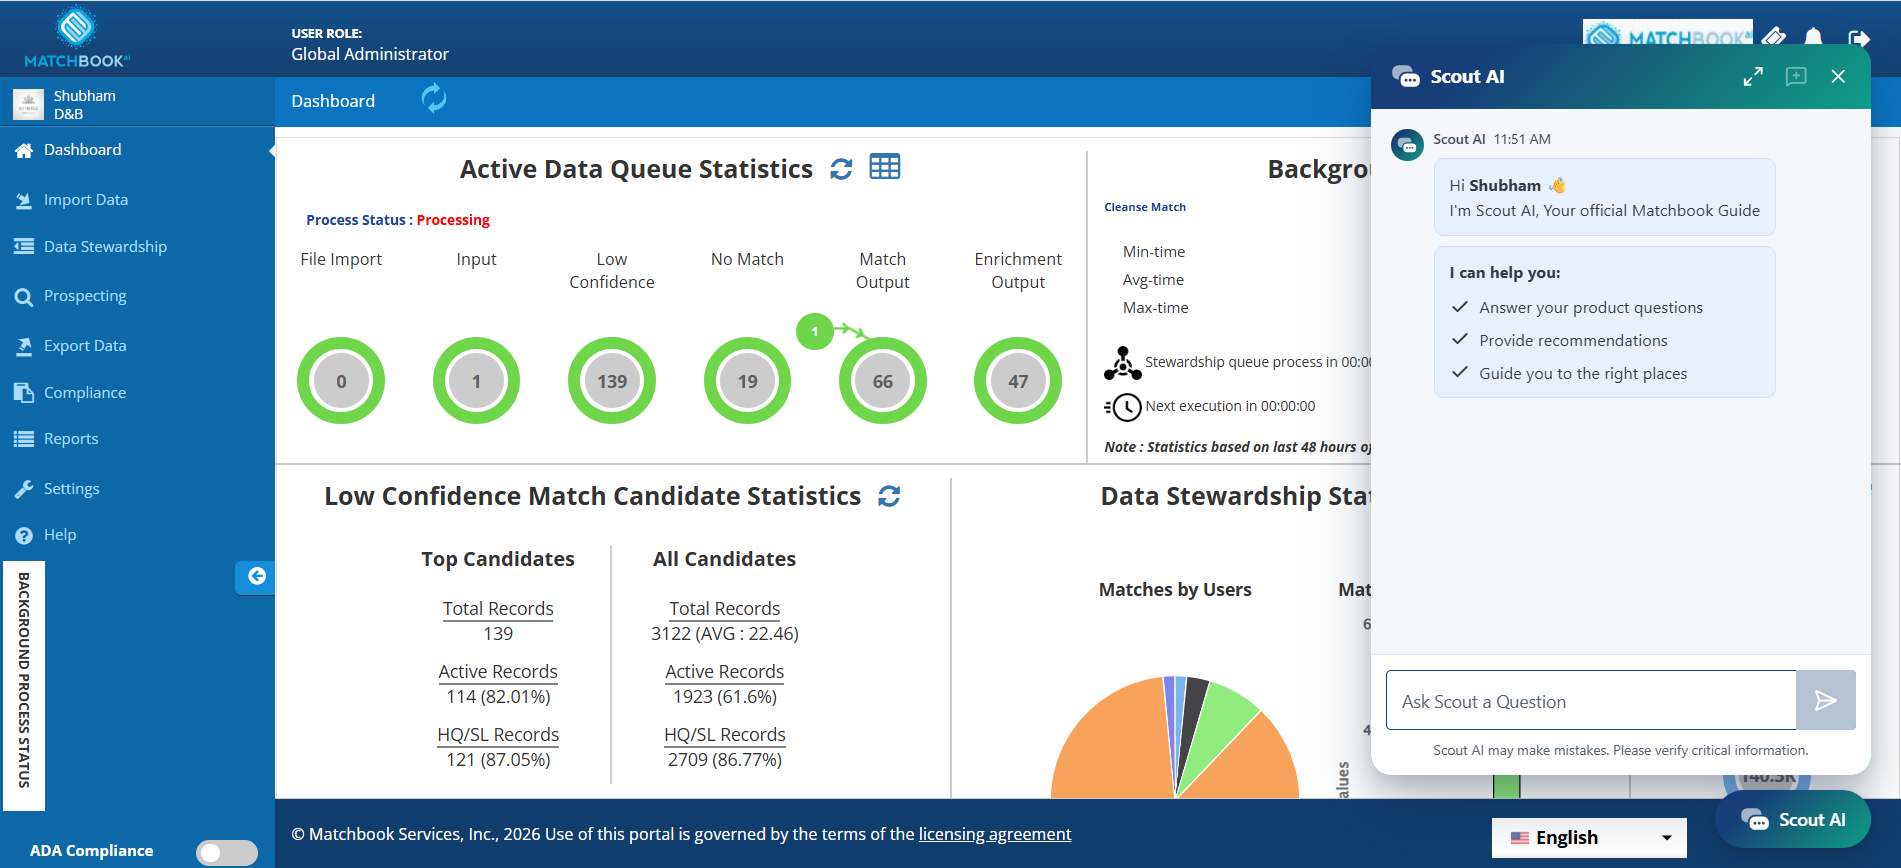Start a new Scout AI chat
The width and height of the screenshot is (1901, 868).
point(1796,77)
